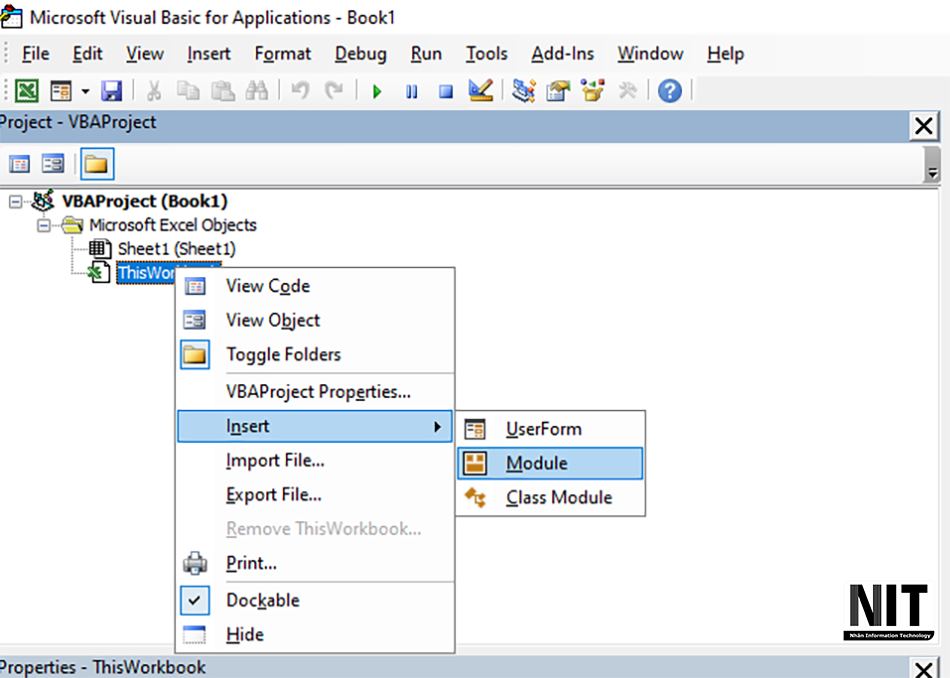Select Microsoft Excel Objects folder
Screen dimensions: 950x678
(173, 225)
